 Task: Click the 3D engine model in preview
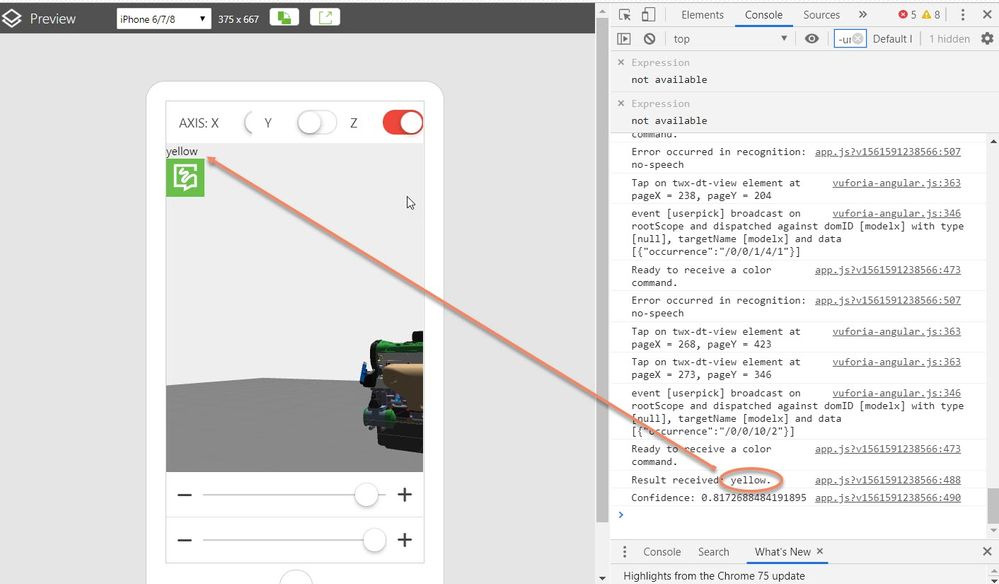(x=392, y=391)
